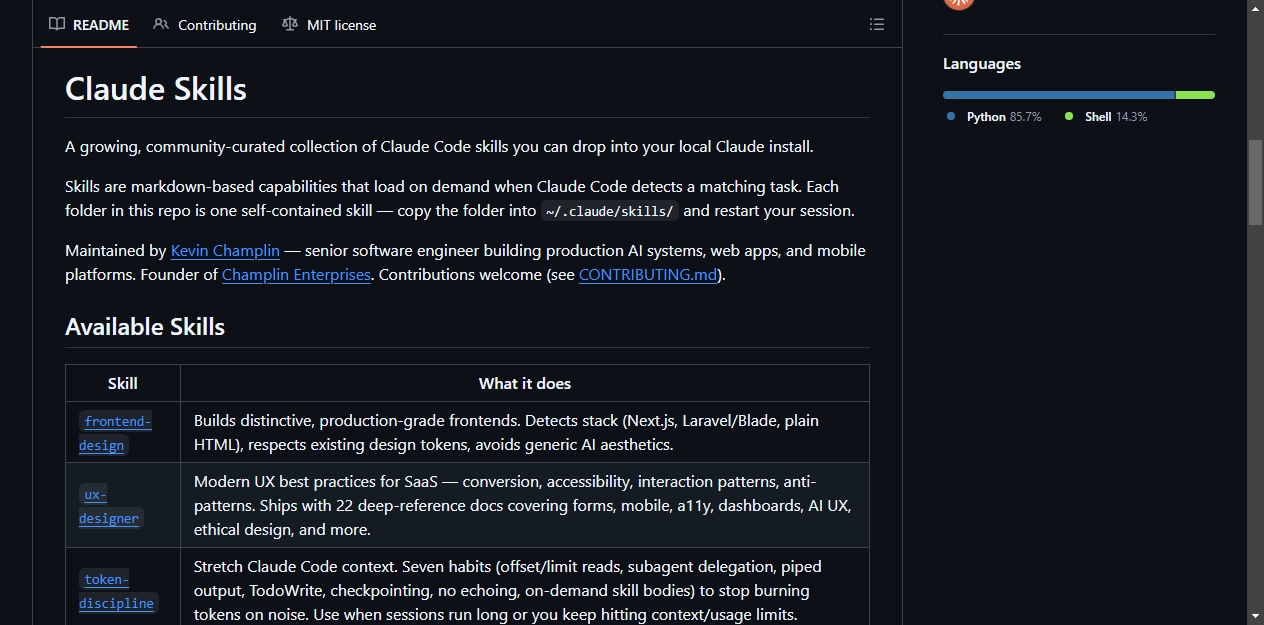Open the frontend-design skill link
This screenshot has height=625, width=1264.
116,433
